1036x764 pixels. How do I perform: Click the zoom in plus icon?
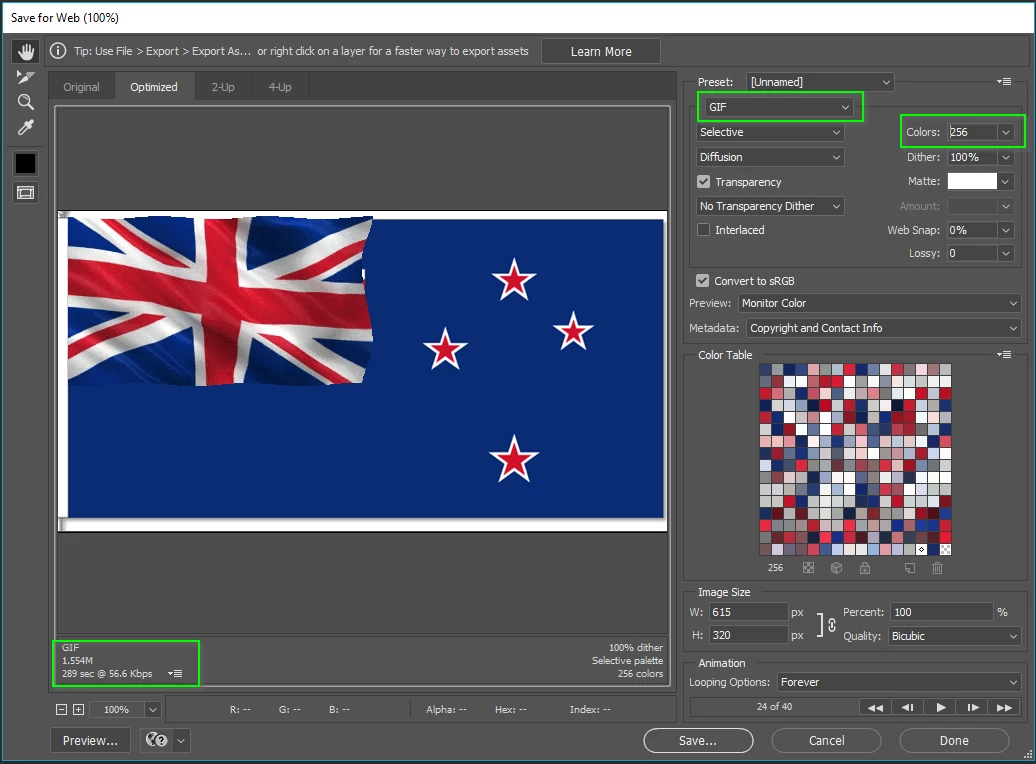79,709
